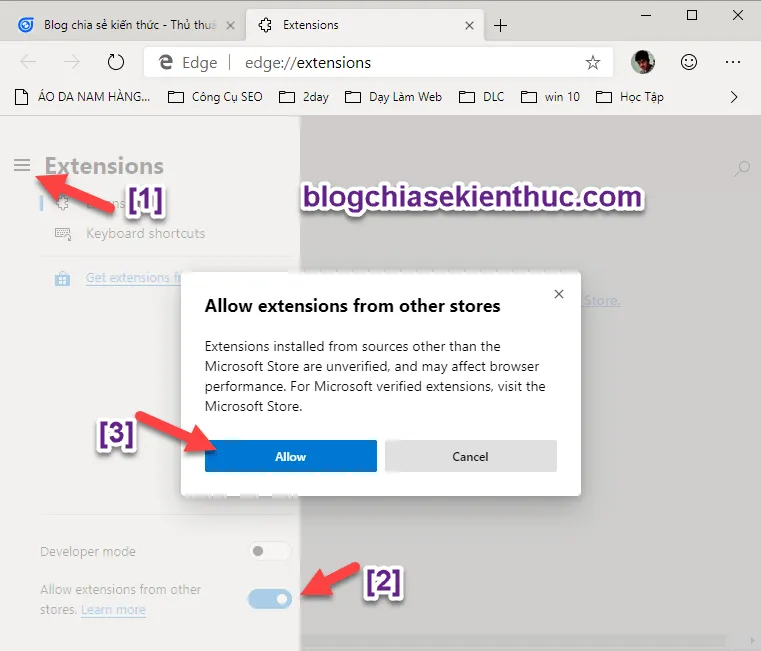Image resolution: width=761 pixels, height=651 pixels.
Task: Click the horizontal scrollbar at page bottom
Action: [x=513, y=640]
